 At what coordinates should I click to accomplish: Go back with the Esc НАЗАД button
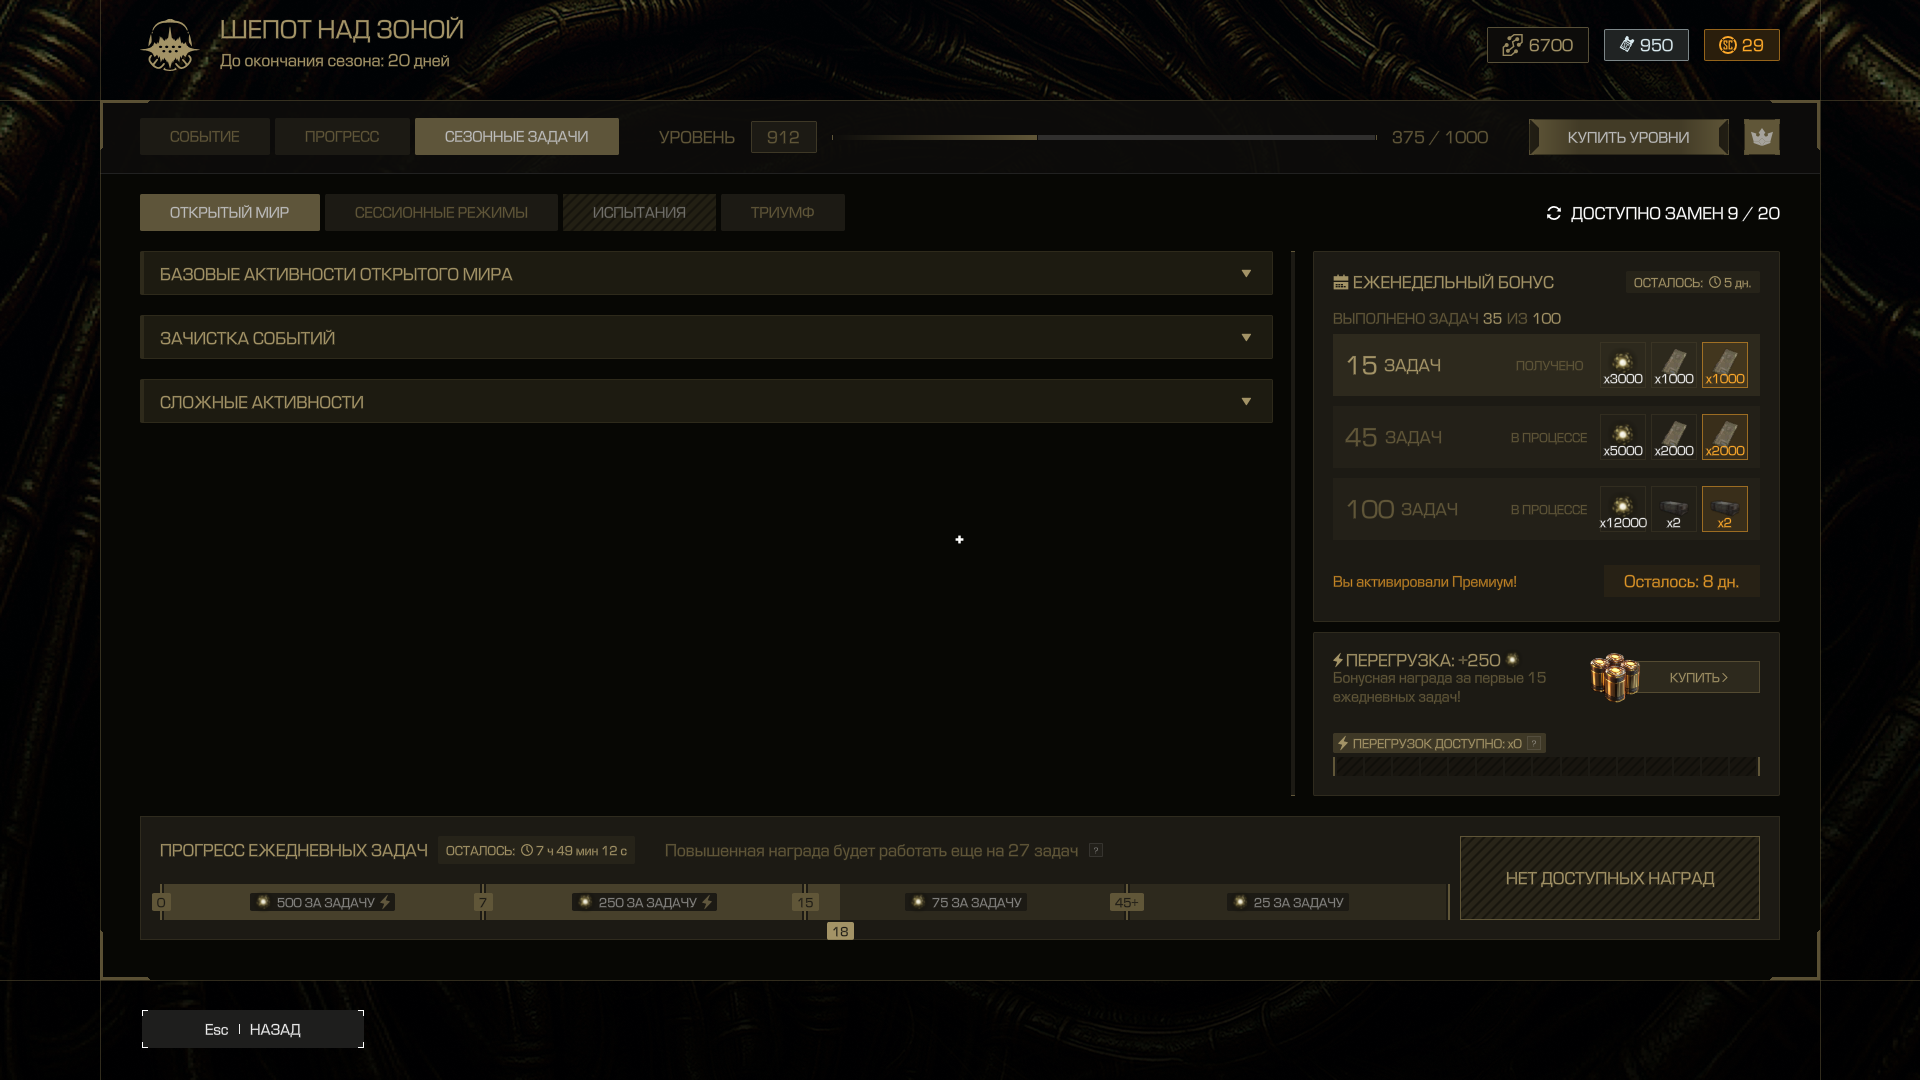[x=253, y=1029]
